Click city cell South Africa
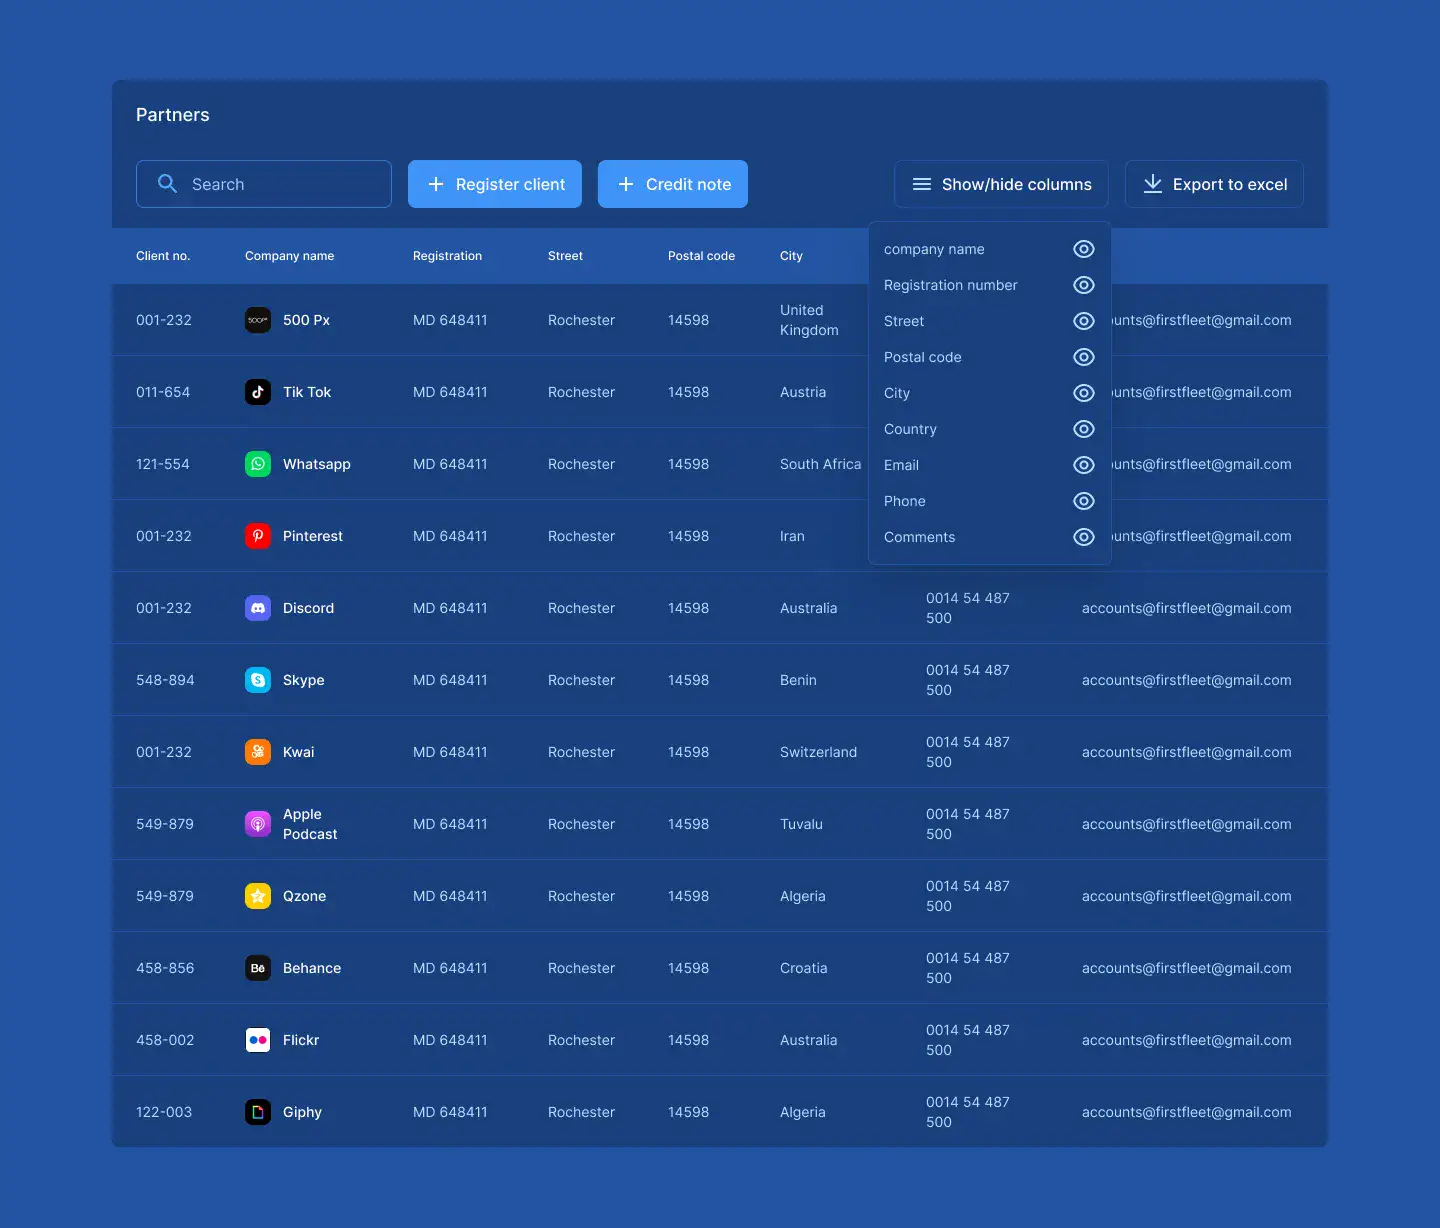 coord(820,464)
